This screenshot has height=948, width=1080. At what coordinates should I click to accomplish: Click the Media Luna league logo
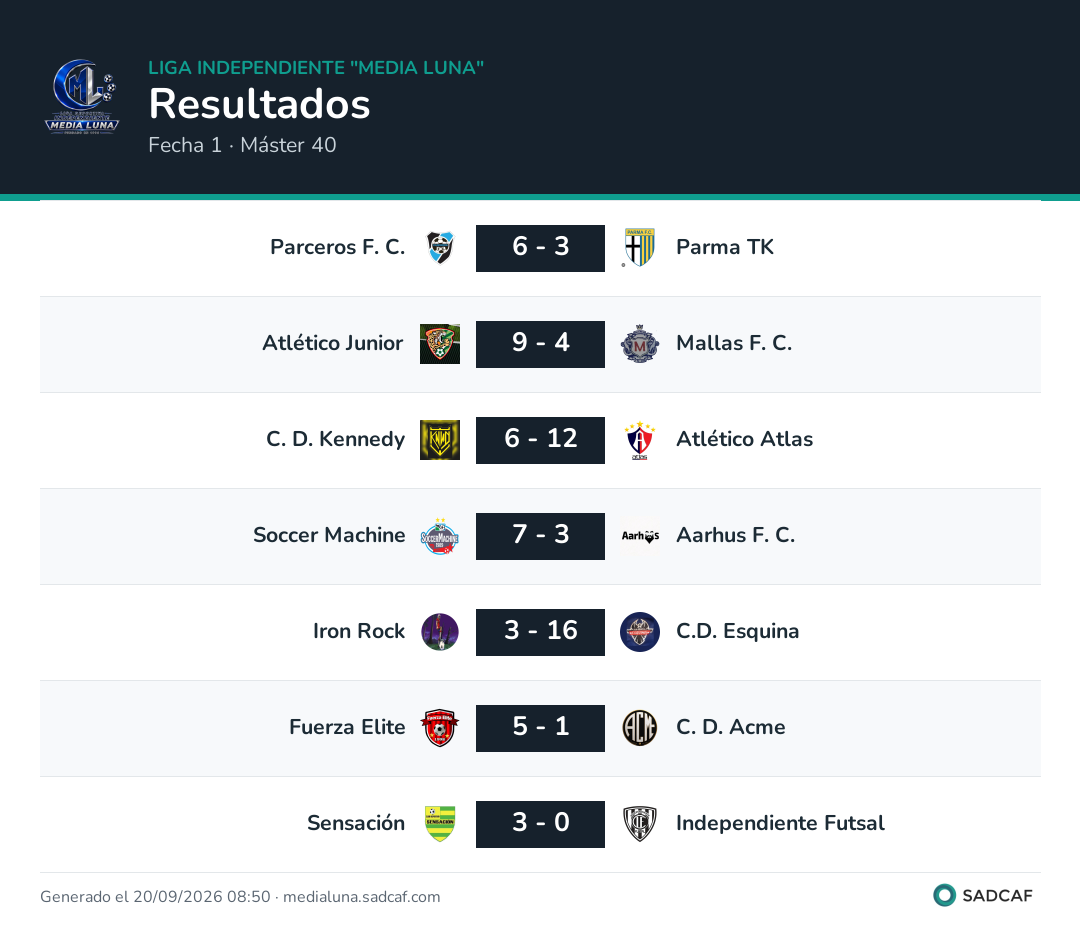82,96
